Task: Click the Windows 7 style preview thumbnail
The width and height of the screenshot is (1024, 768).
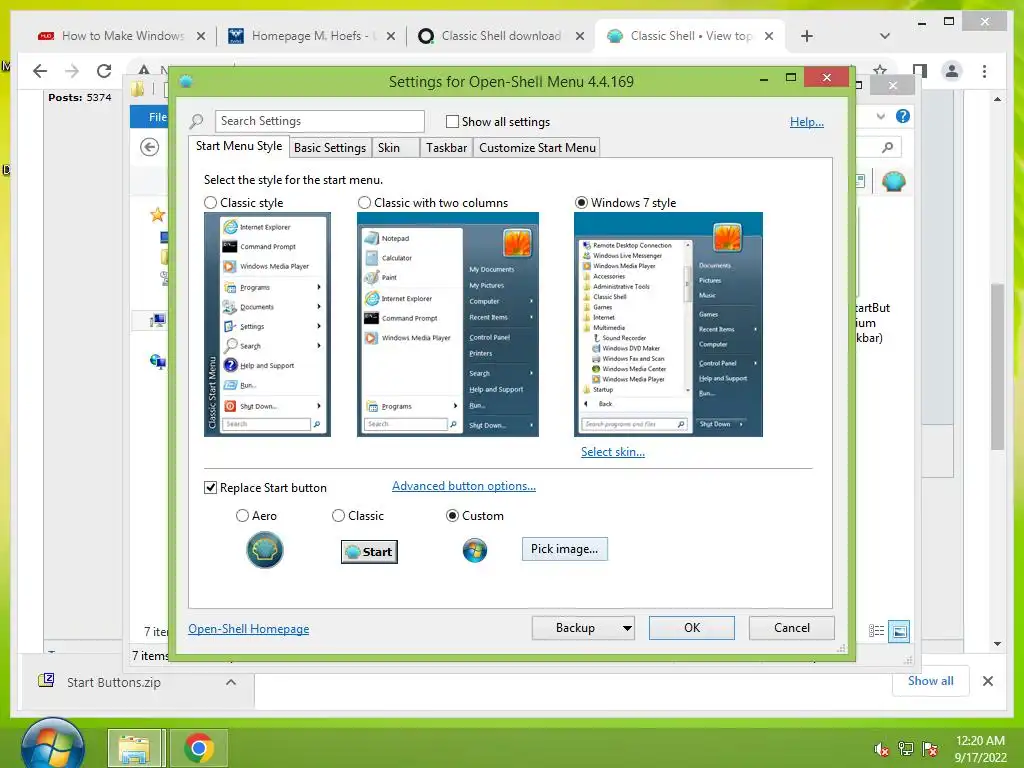Action: [668, 325]
